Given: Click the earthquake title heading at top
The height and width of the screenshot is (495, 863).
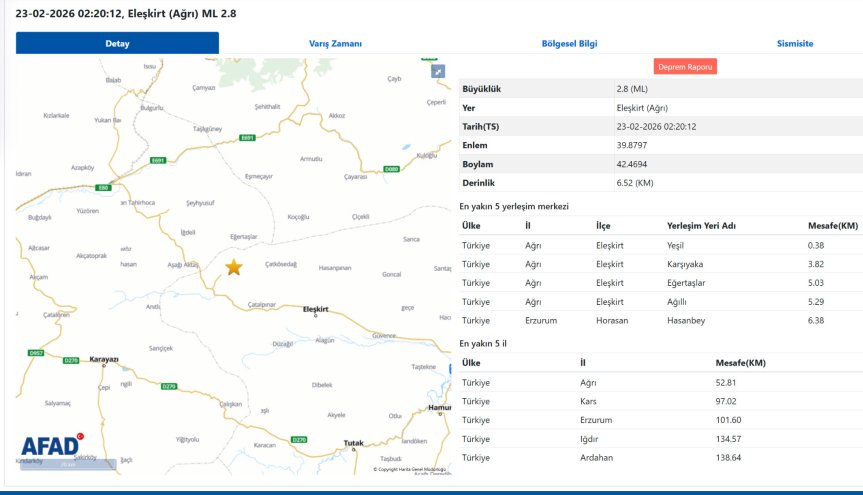Looking at the screenshot, I should pos(126,14).
